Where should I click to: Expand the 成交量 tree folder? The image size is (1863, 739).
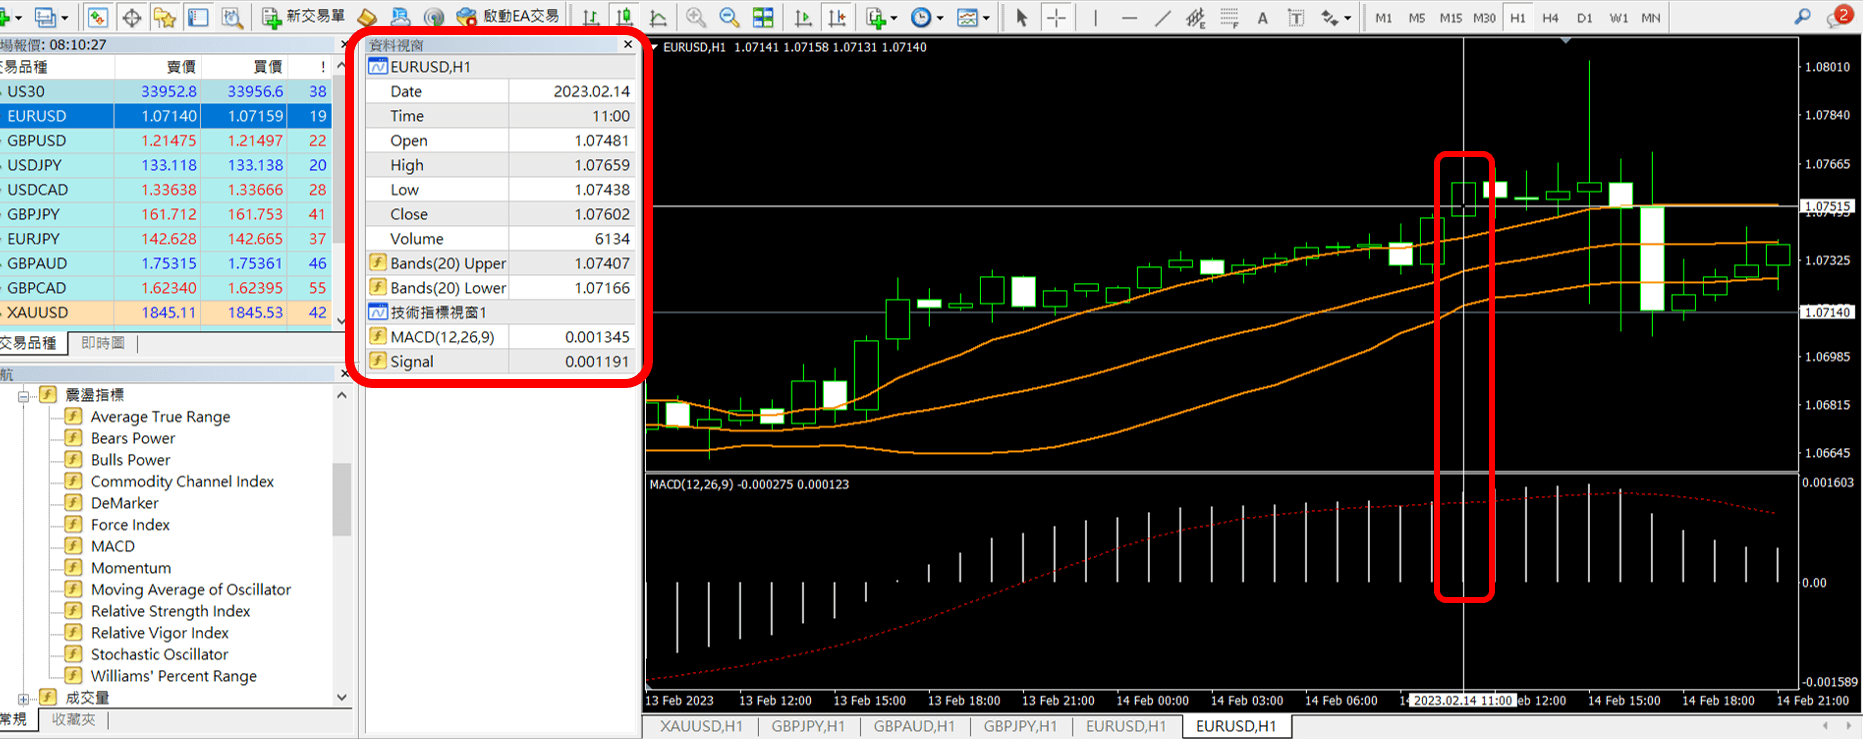pos(24,698)
